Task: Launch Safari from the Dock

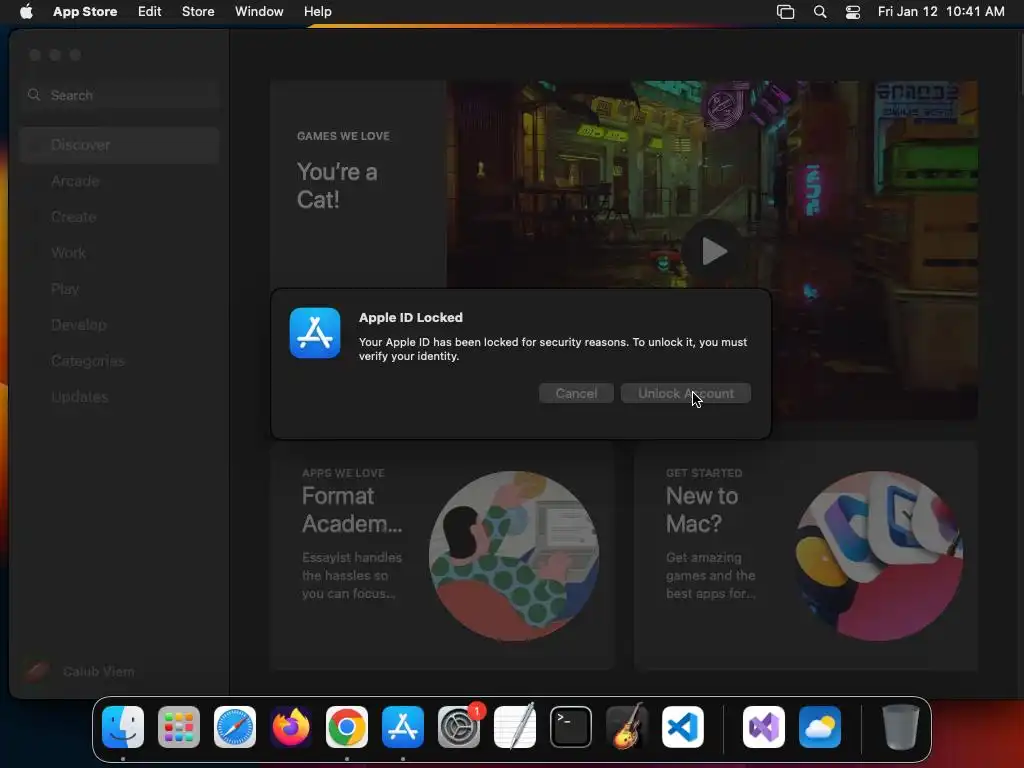Action: [235, 727]
